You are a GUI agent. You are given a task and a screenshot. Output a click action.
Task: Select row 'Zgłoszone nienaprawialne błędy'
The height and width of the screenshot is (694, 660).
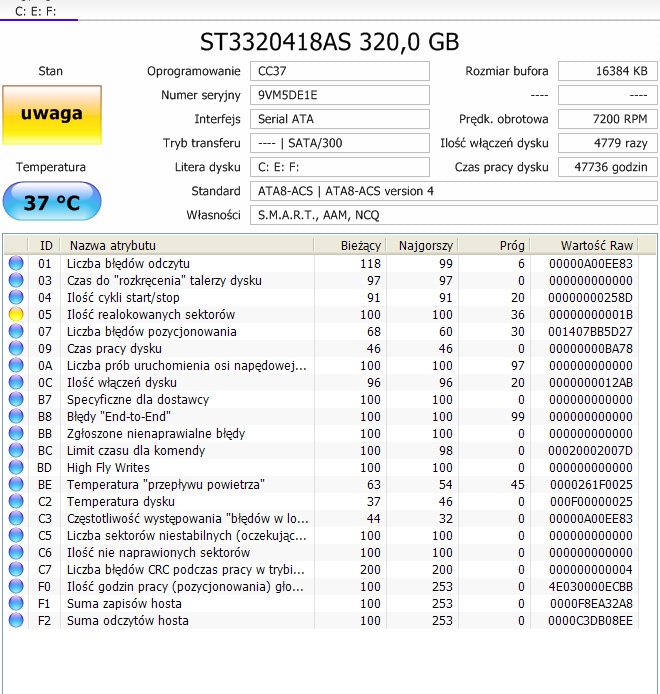(321, 433)
